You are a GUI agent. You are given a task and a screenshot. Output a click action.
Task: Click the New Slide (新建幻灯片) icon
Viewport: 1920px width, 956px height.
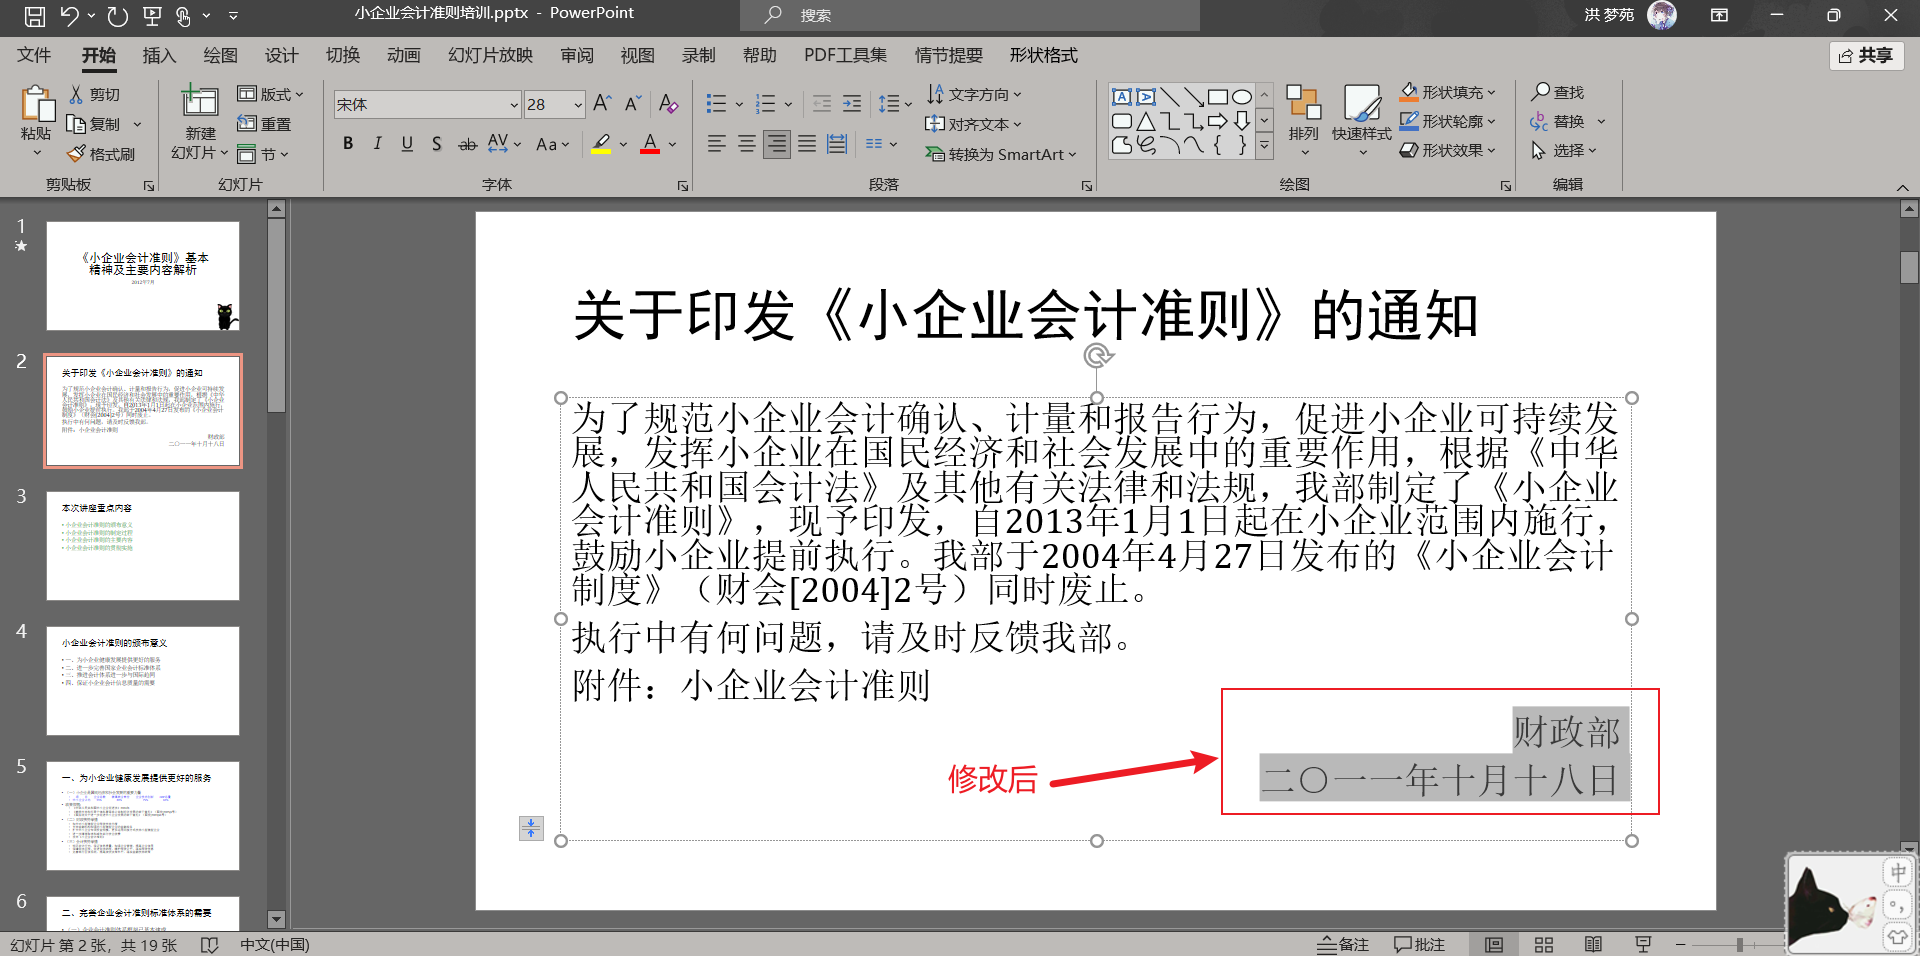click(x=200, y=102)
